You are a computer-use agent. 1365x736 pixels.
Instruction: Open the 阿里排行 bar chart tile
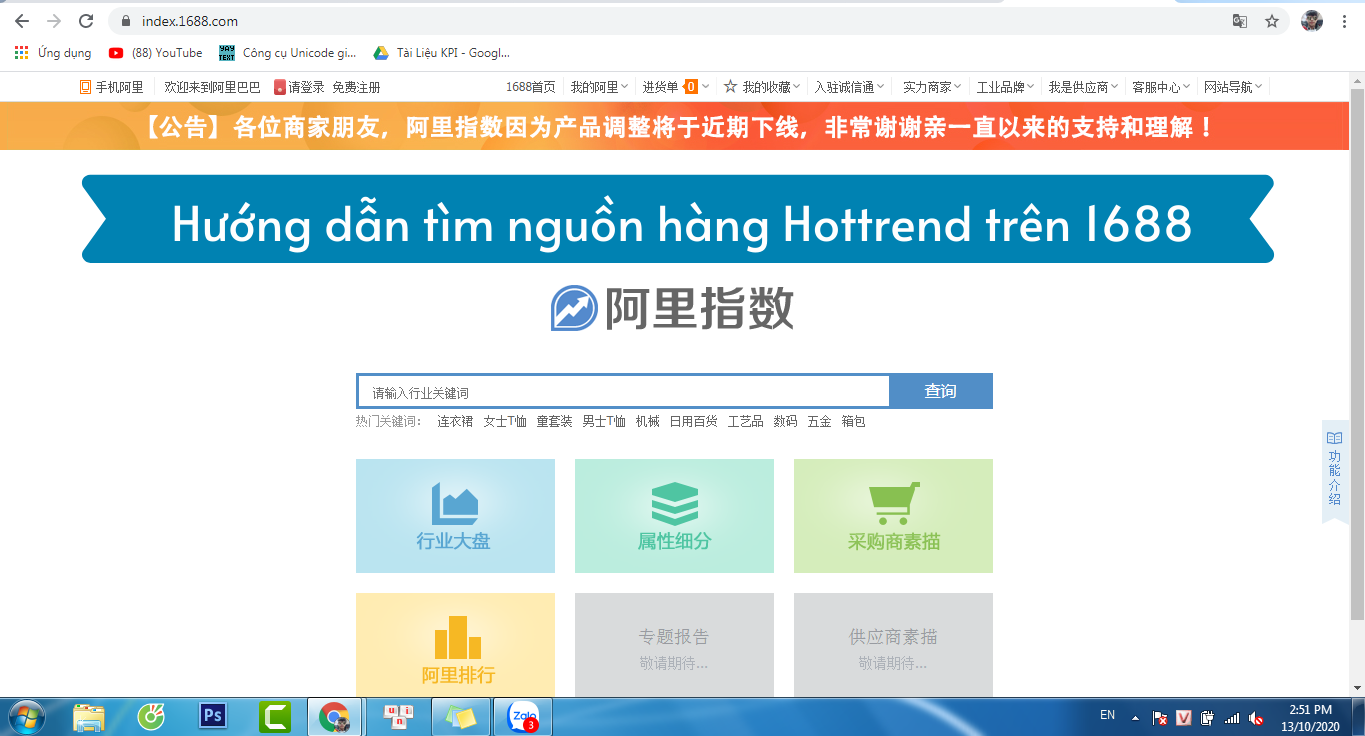pos(455,645)
